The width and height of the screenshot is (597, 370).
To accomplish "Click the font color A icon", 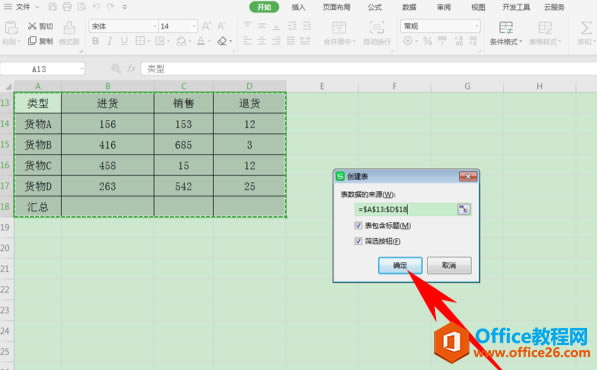I will [x=201, y=41].
